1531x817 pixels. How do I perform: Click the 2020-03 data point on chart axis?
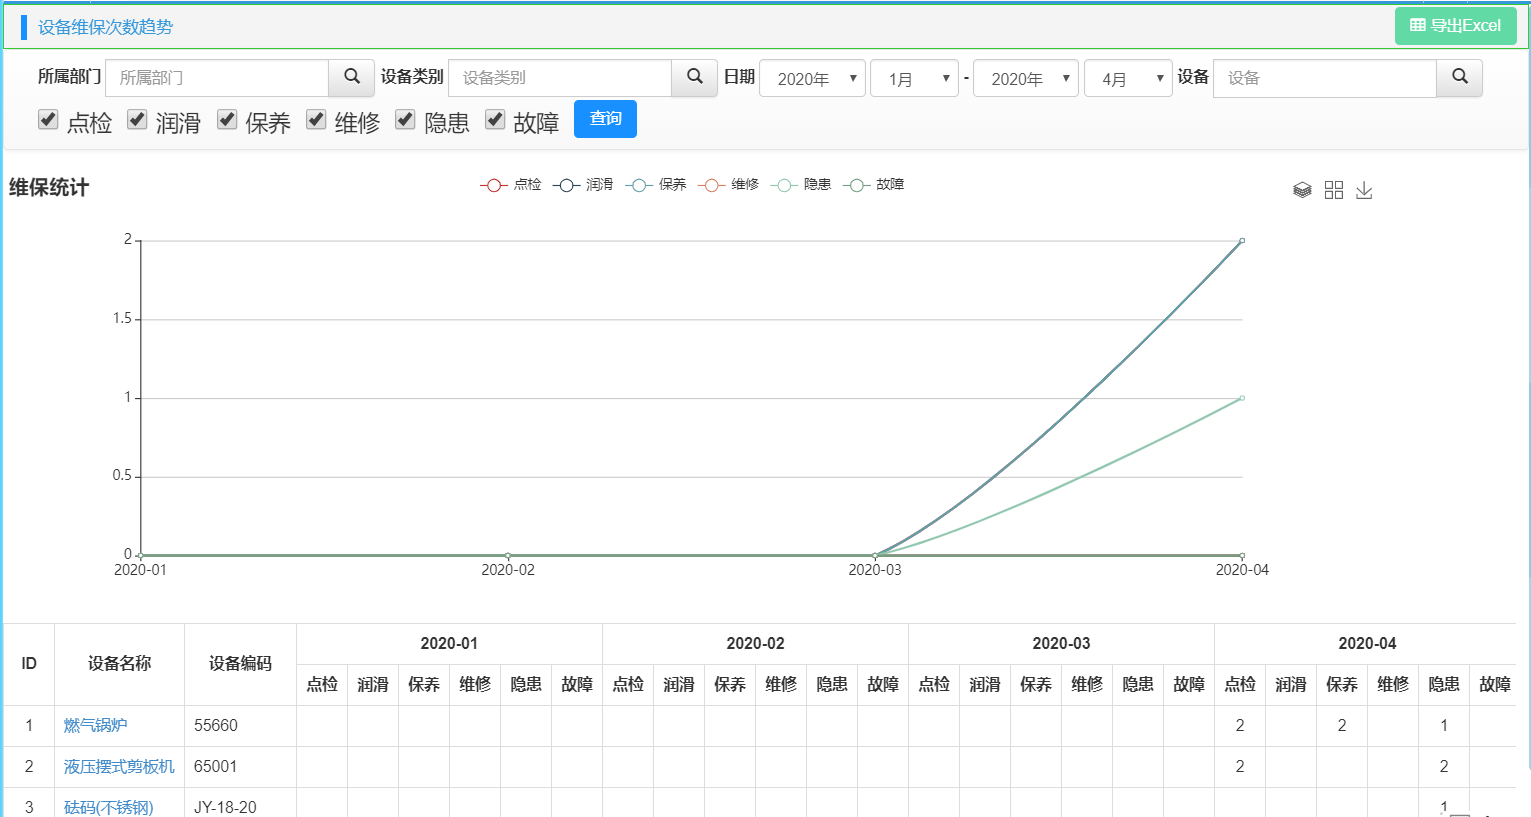[875, 555]
